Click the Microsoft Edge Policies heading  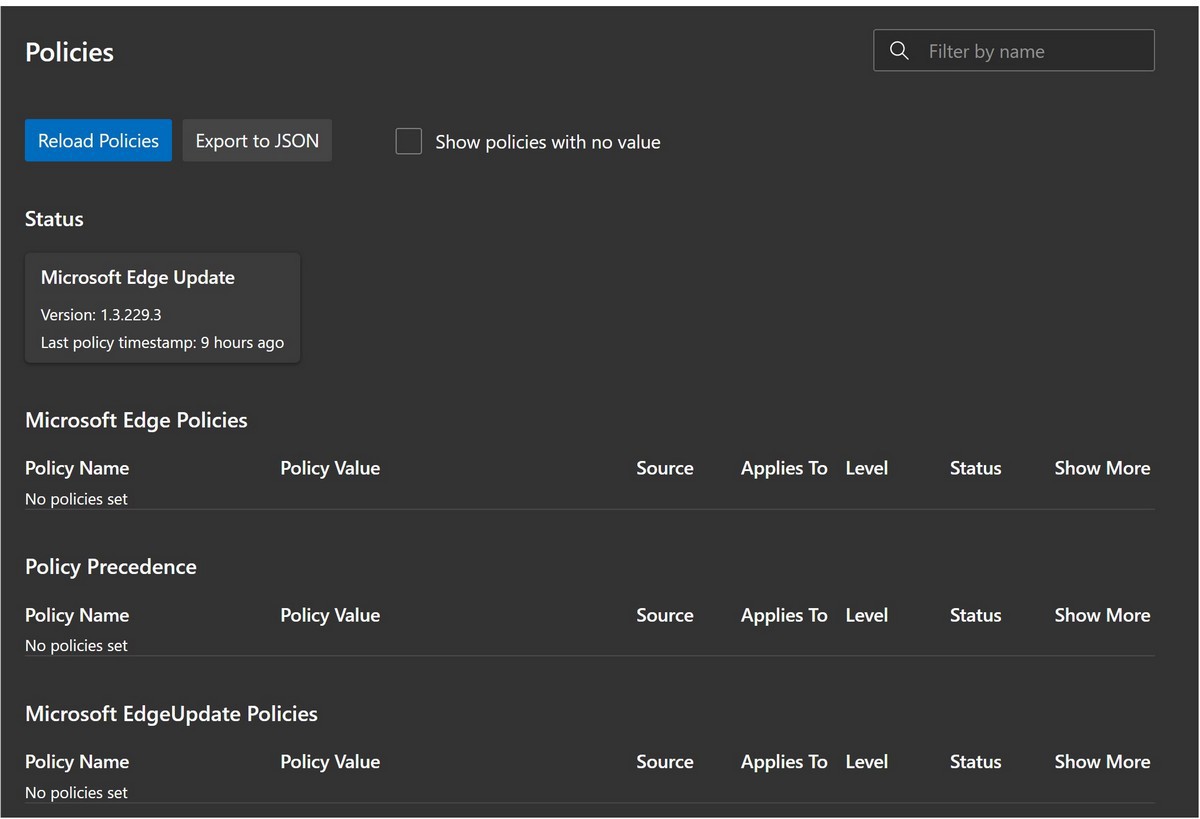click(136, 420)
